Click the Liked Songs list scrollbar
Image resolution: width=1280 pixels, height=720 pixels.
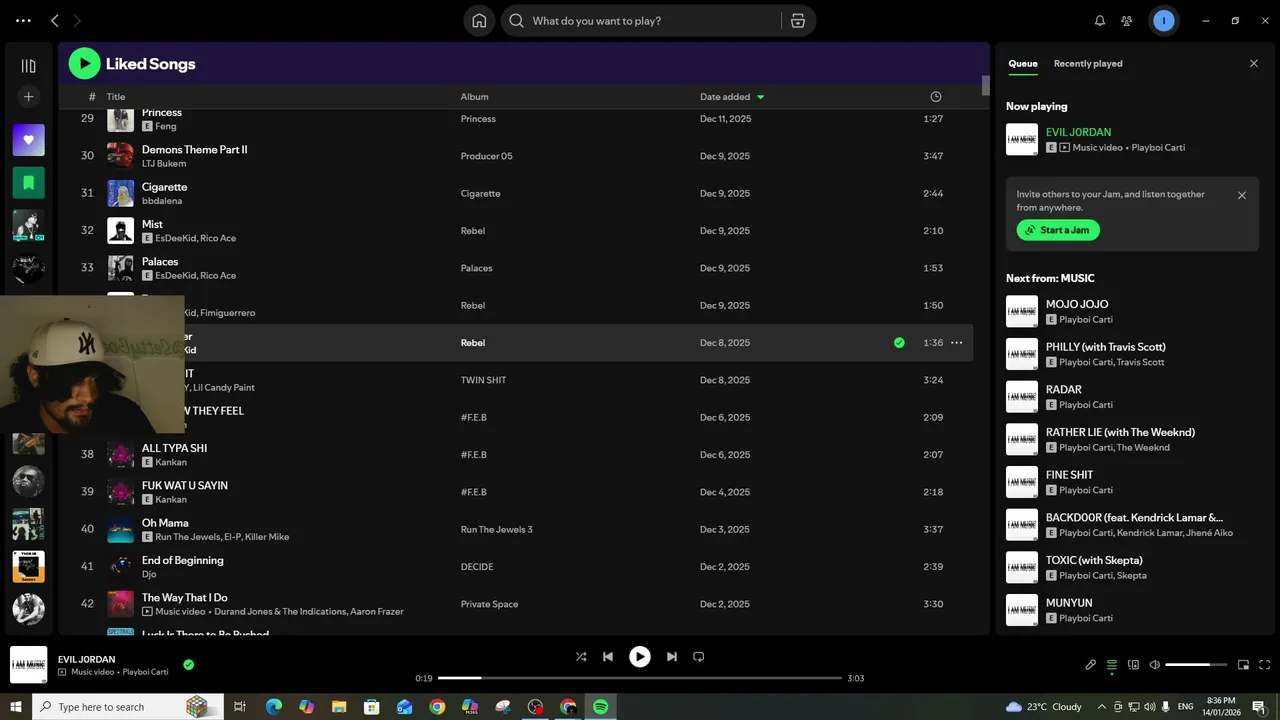tap(985, 85)
